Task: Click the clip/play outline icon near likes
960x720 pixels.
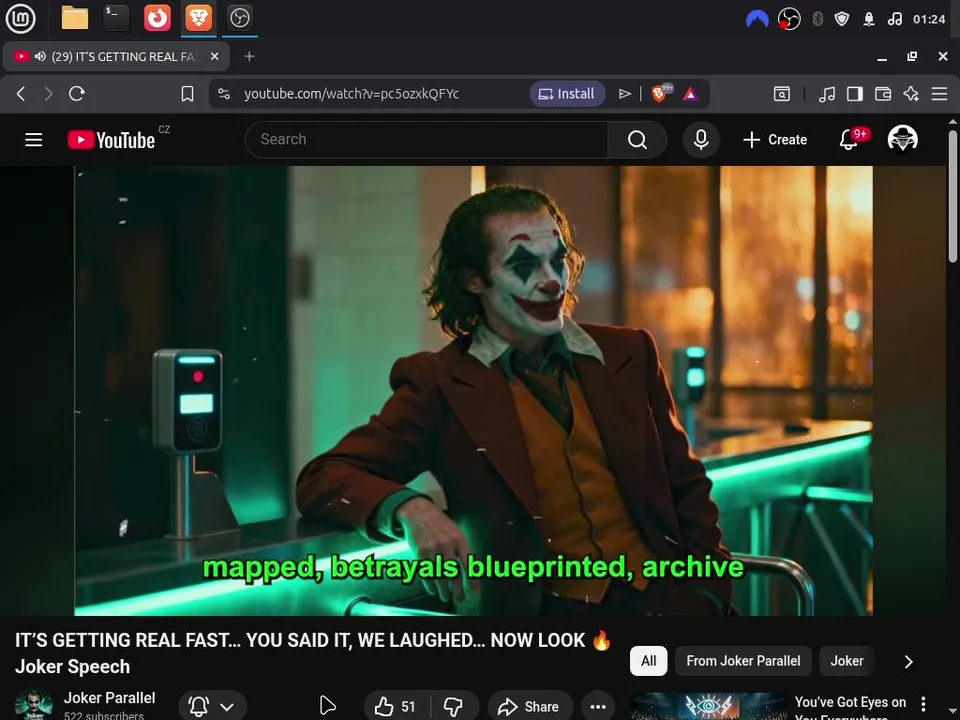Action: pyautogui.click(x=328, y=706)
